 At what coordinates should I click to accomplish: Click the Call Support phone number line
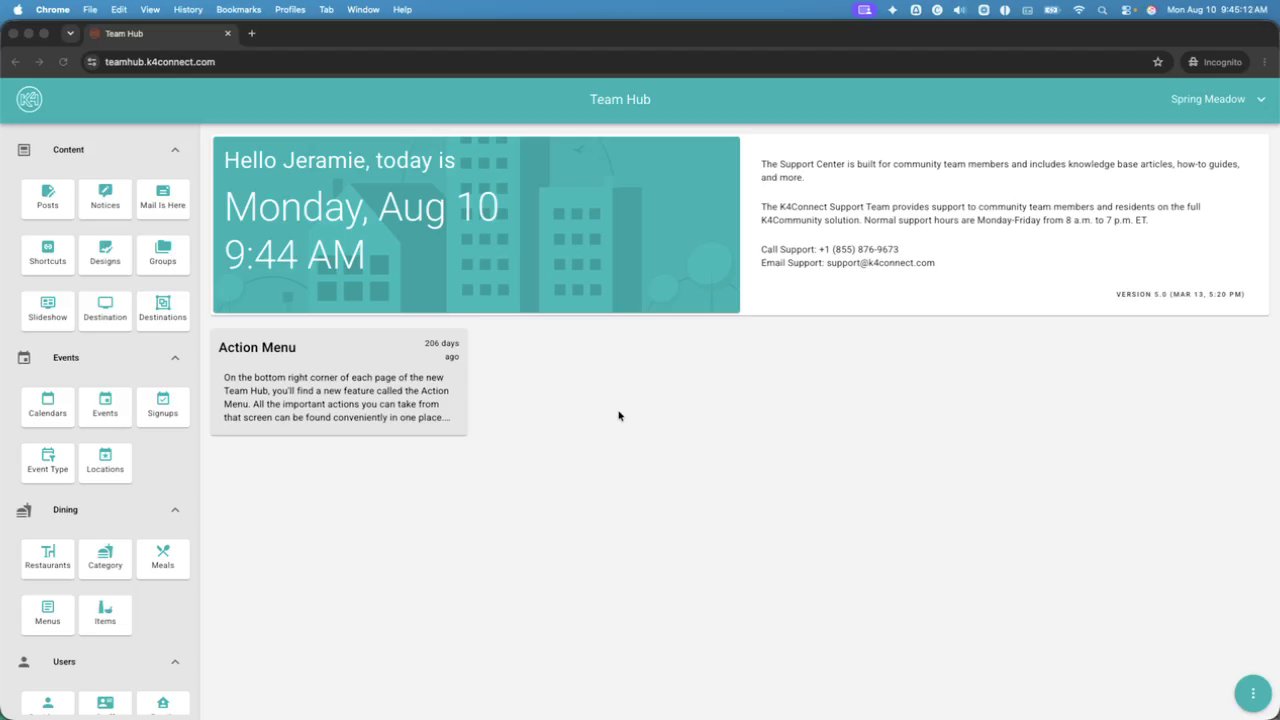pyautogui.click(x=830, y=249)
